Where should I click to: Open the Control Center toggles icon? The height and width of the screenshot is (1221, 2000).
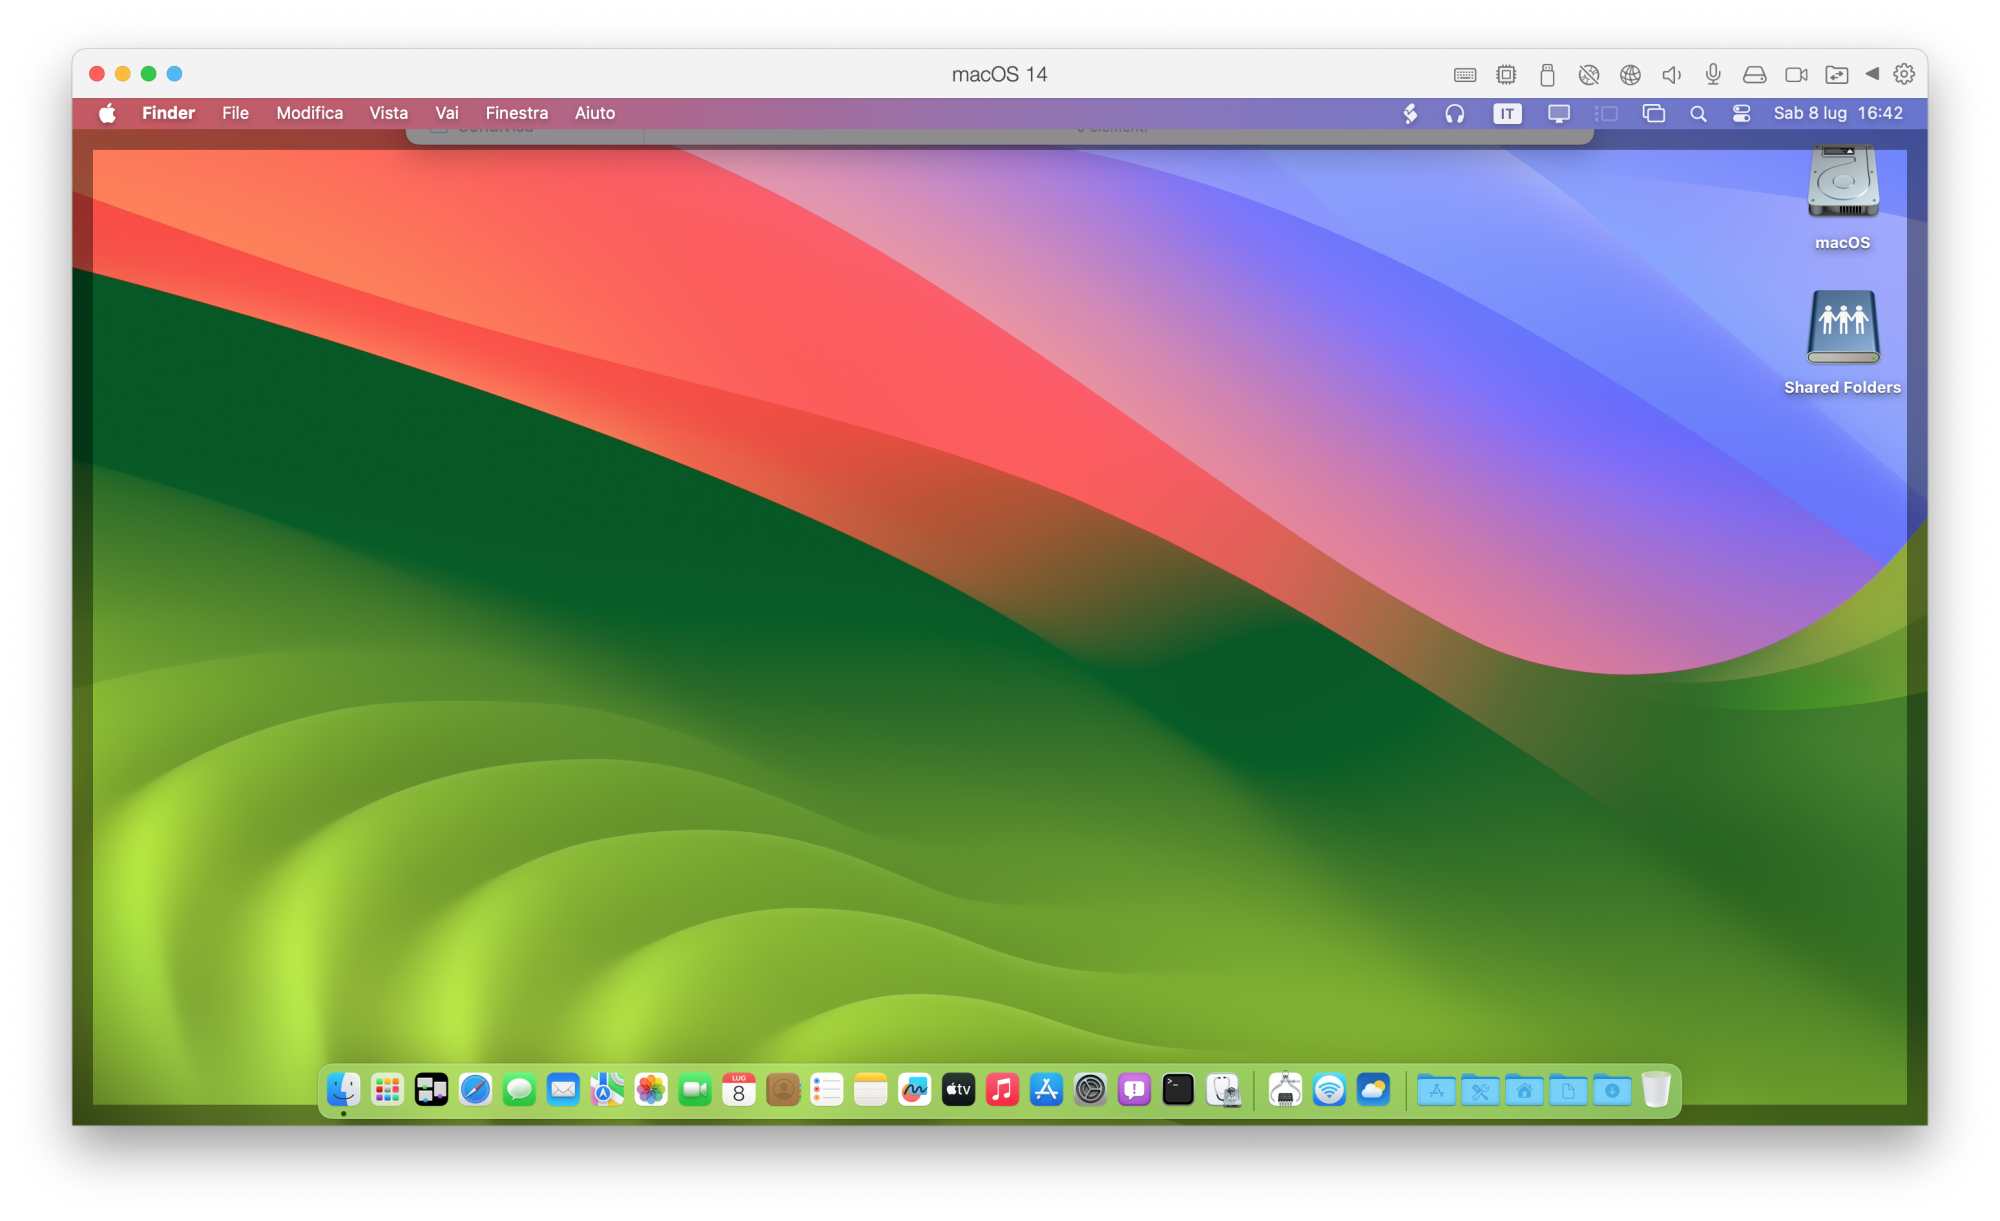tap(1741, 114)
